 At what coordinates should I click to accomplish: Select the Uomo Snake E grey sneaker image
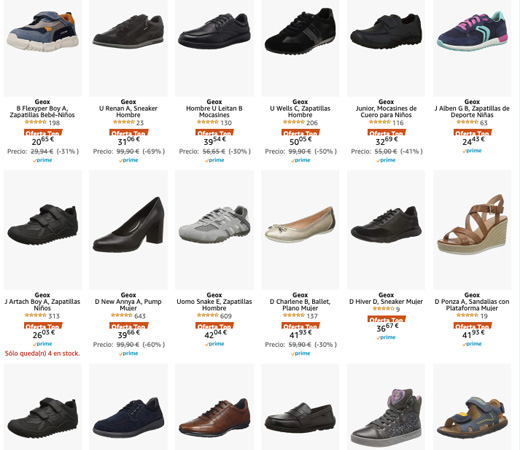point(214,224)
